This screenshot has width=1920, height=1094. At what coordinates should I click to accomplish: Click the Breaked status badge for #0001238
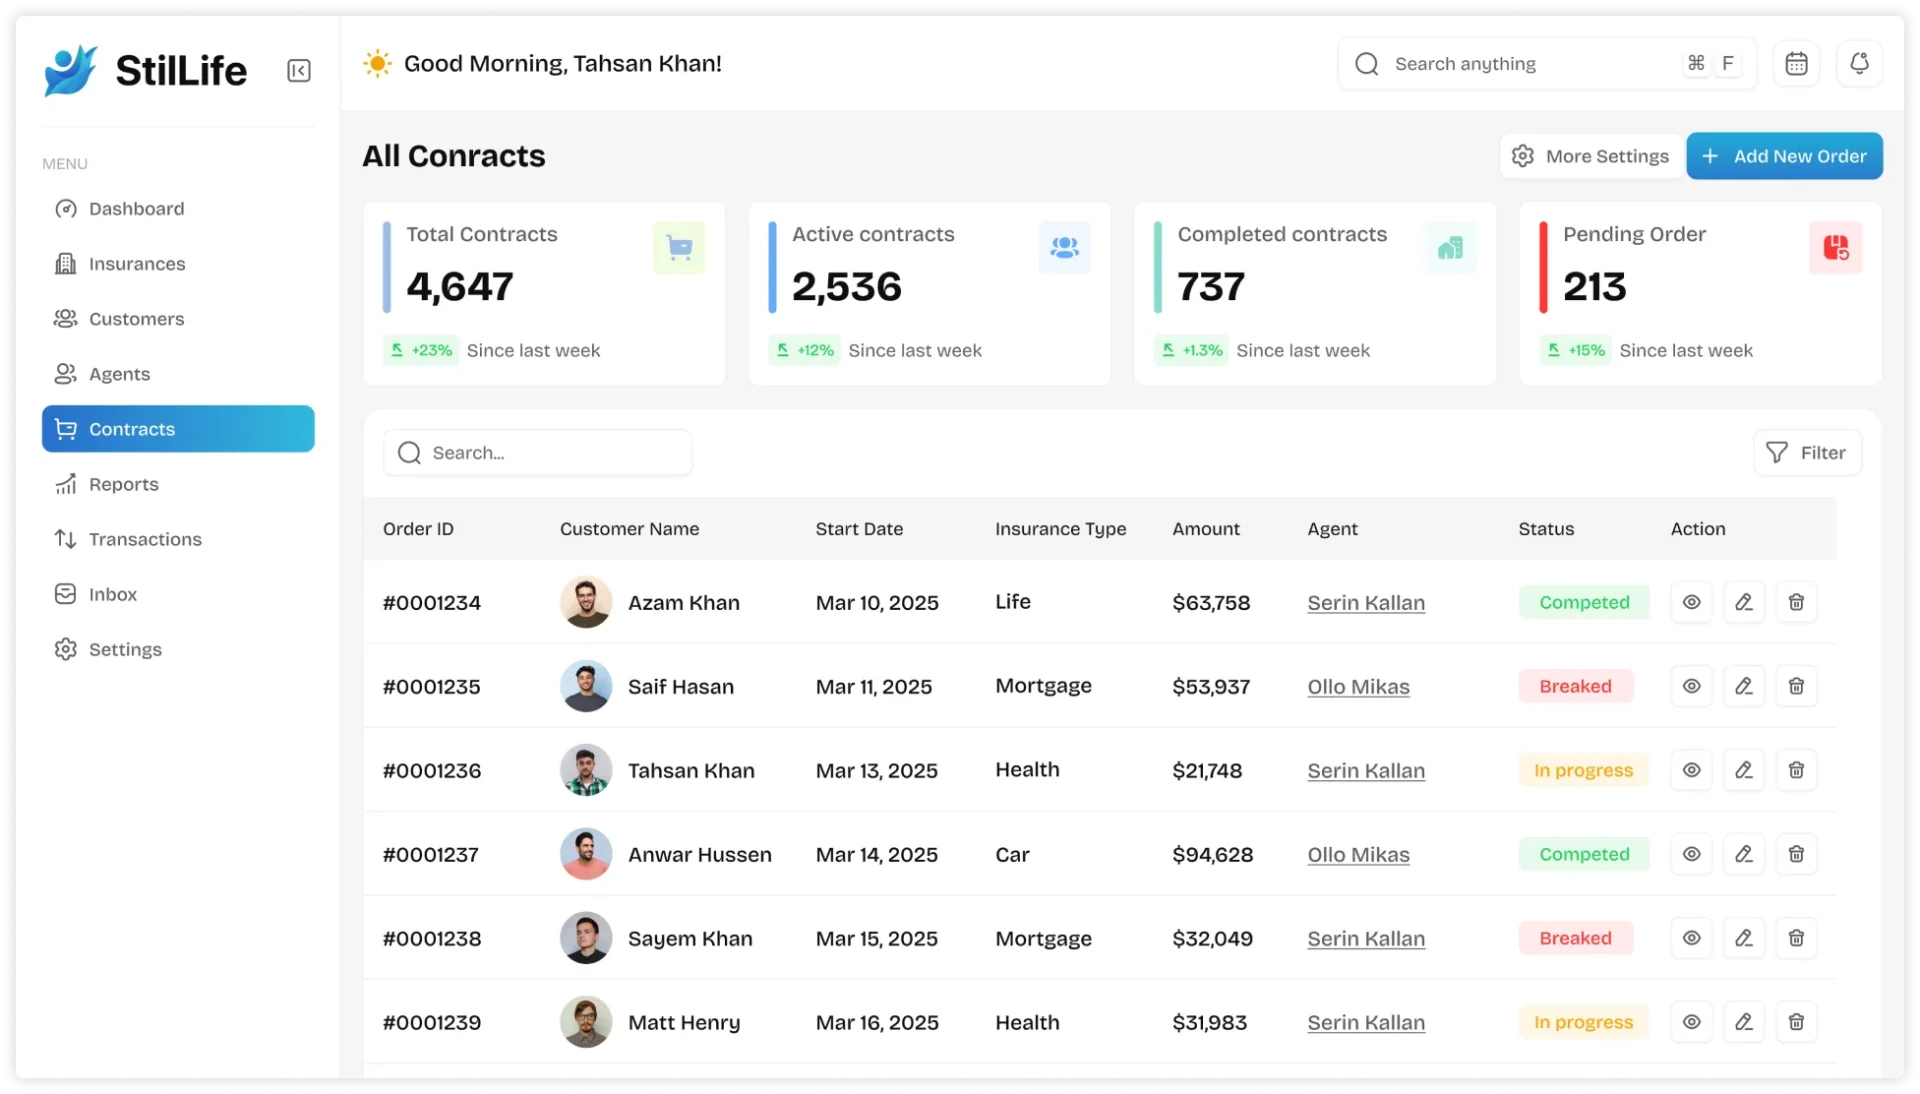pyautogui.click(x=1575, y=938)
